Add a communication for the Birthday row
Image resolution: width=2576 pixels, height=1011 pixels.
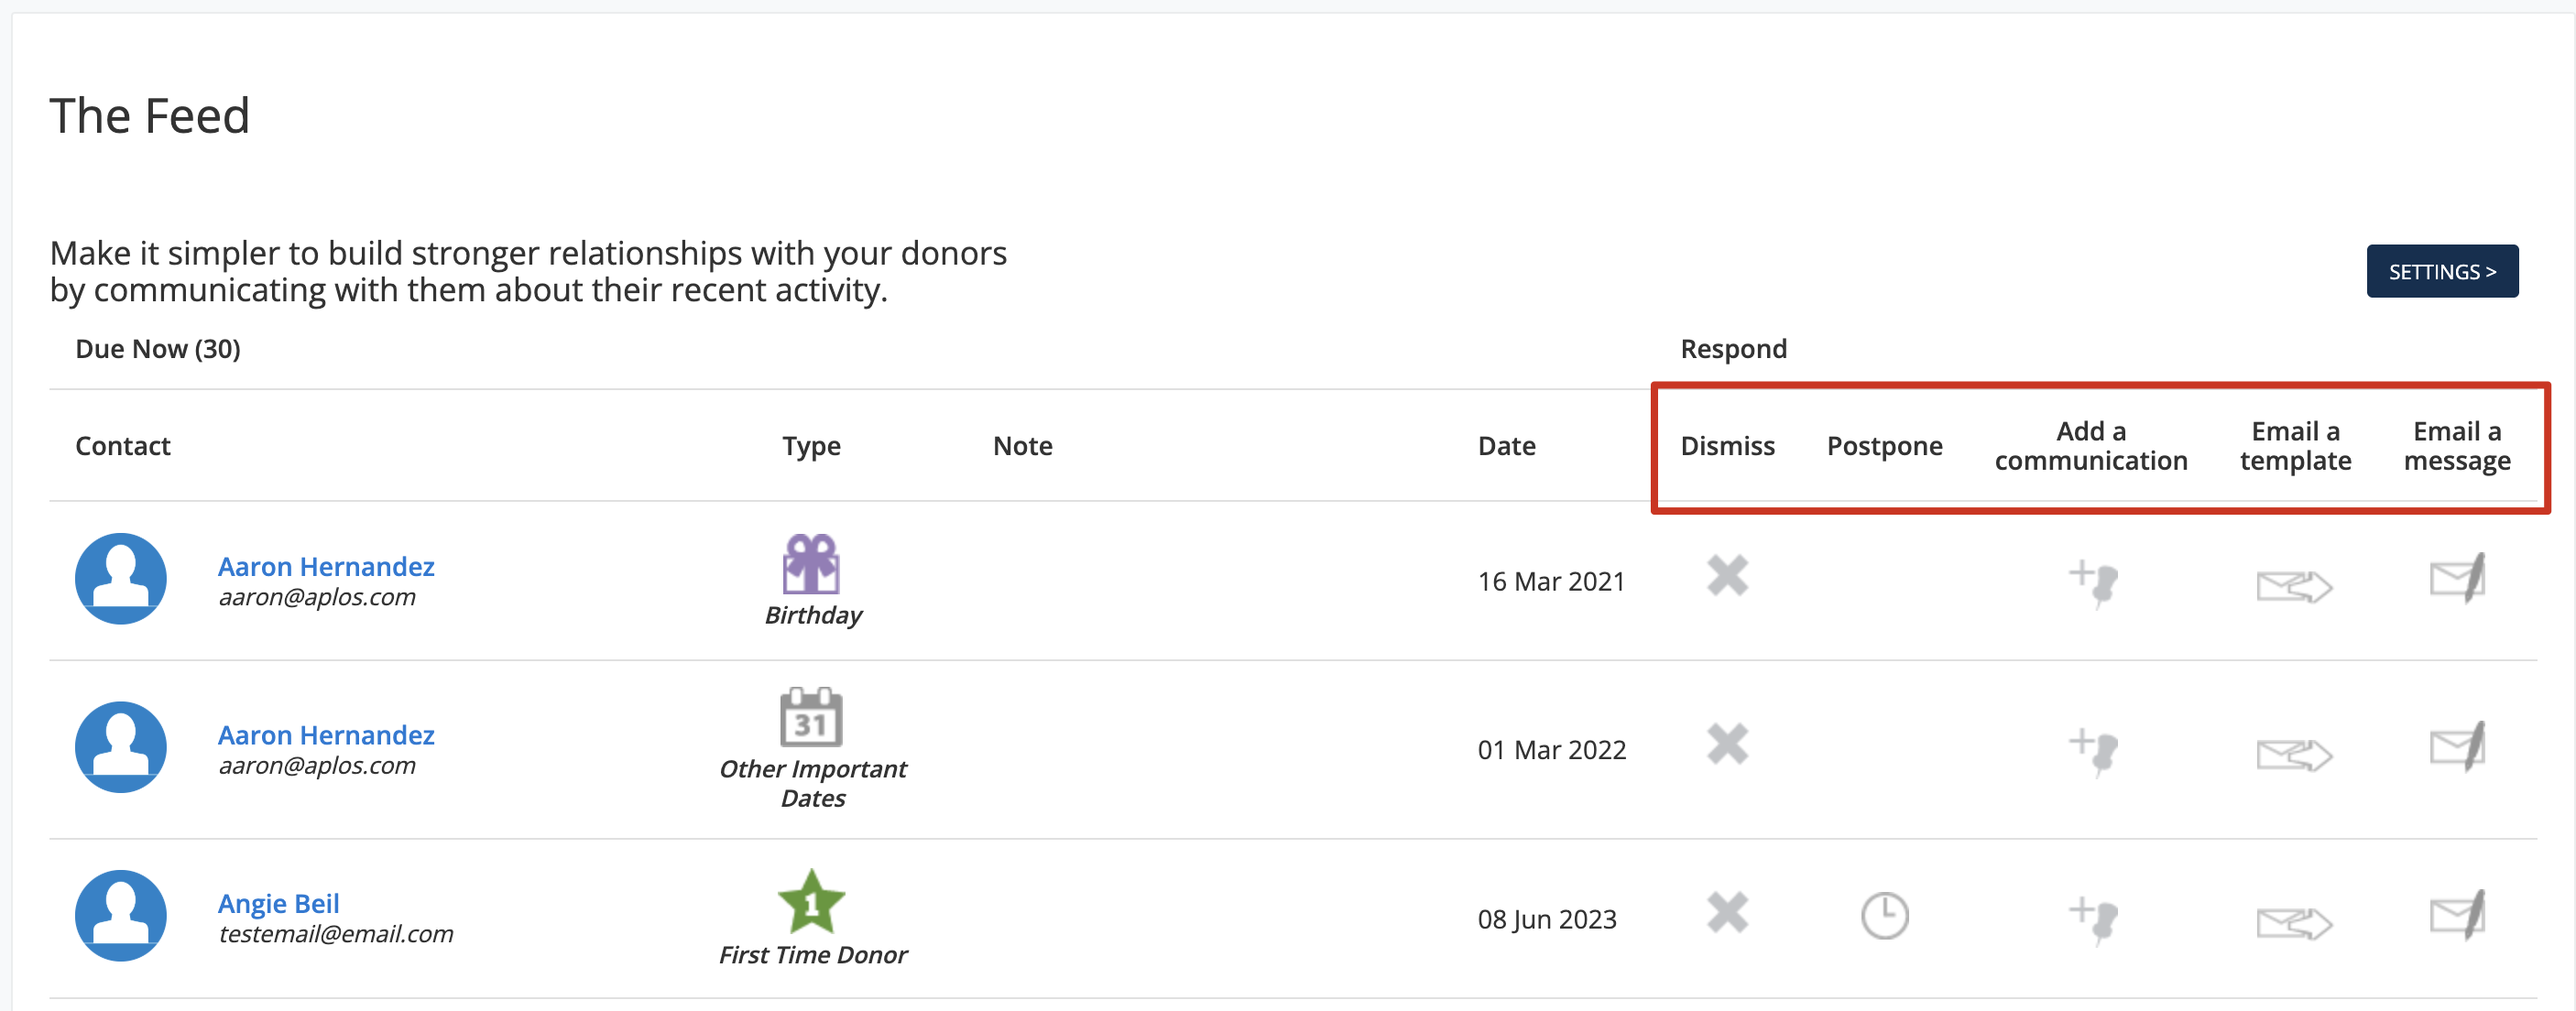pyautogui.click(x=2093, y=583)
